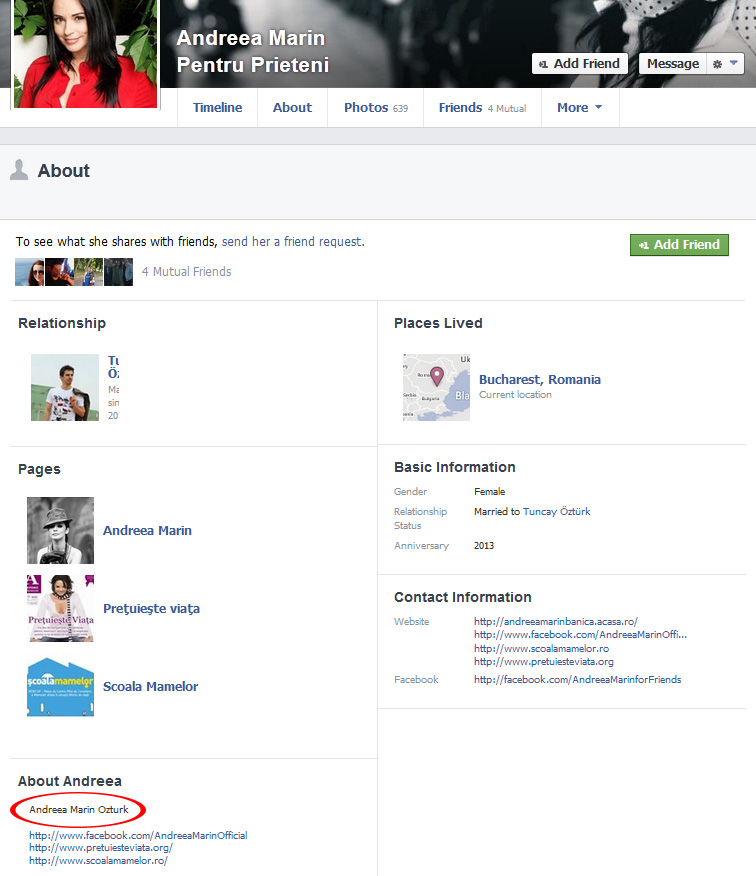This screenshot has height=876, width=756.
Task: Click the gear settings dropdown next to Message
Action: click(x=726, y=64)
